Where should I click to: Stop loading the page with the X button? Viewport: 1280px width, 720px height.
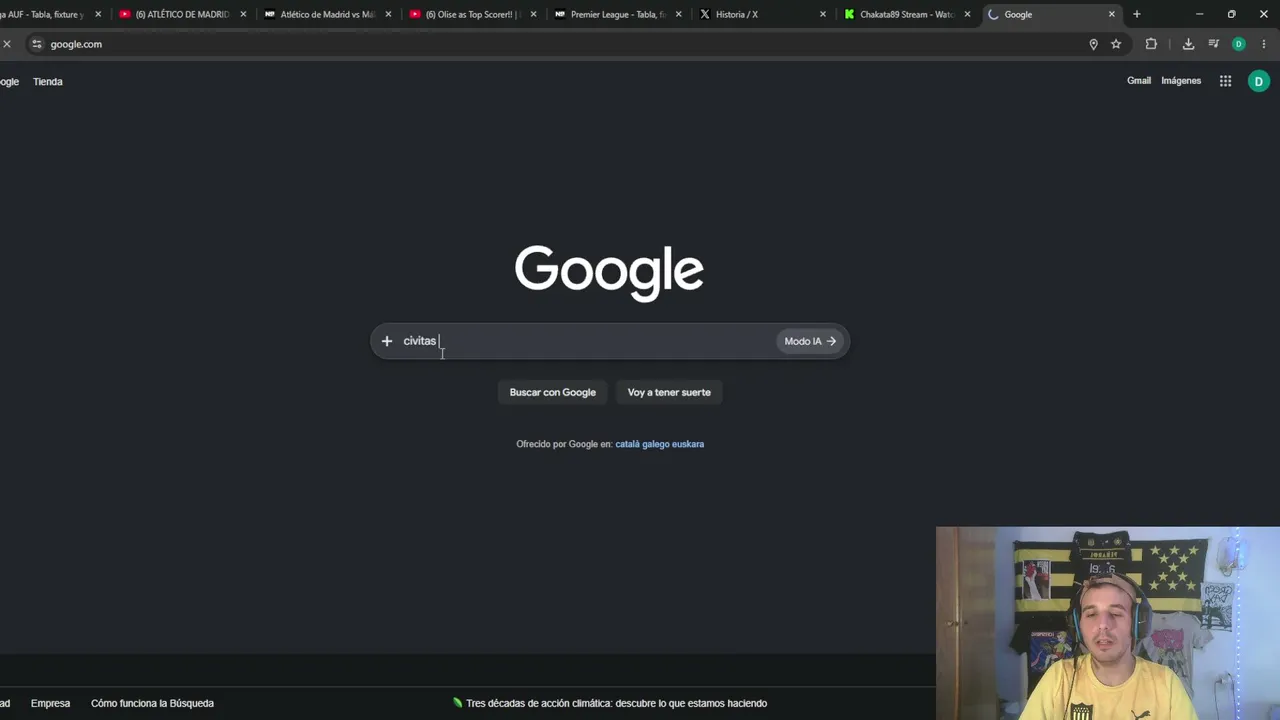tap(7, 44)
